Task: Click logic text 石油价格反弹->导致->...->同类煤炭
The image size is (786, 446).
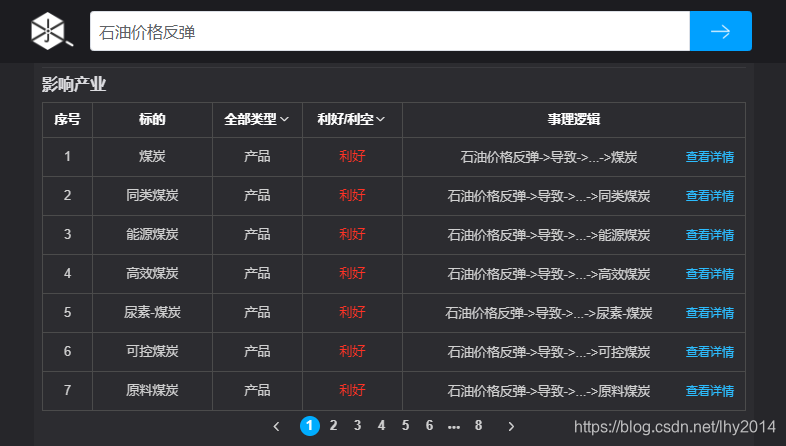Action: (549, 196)
